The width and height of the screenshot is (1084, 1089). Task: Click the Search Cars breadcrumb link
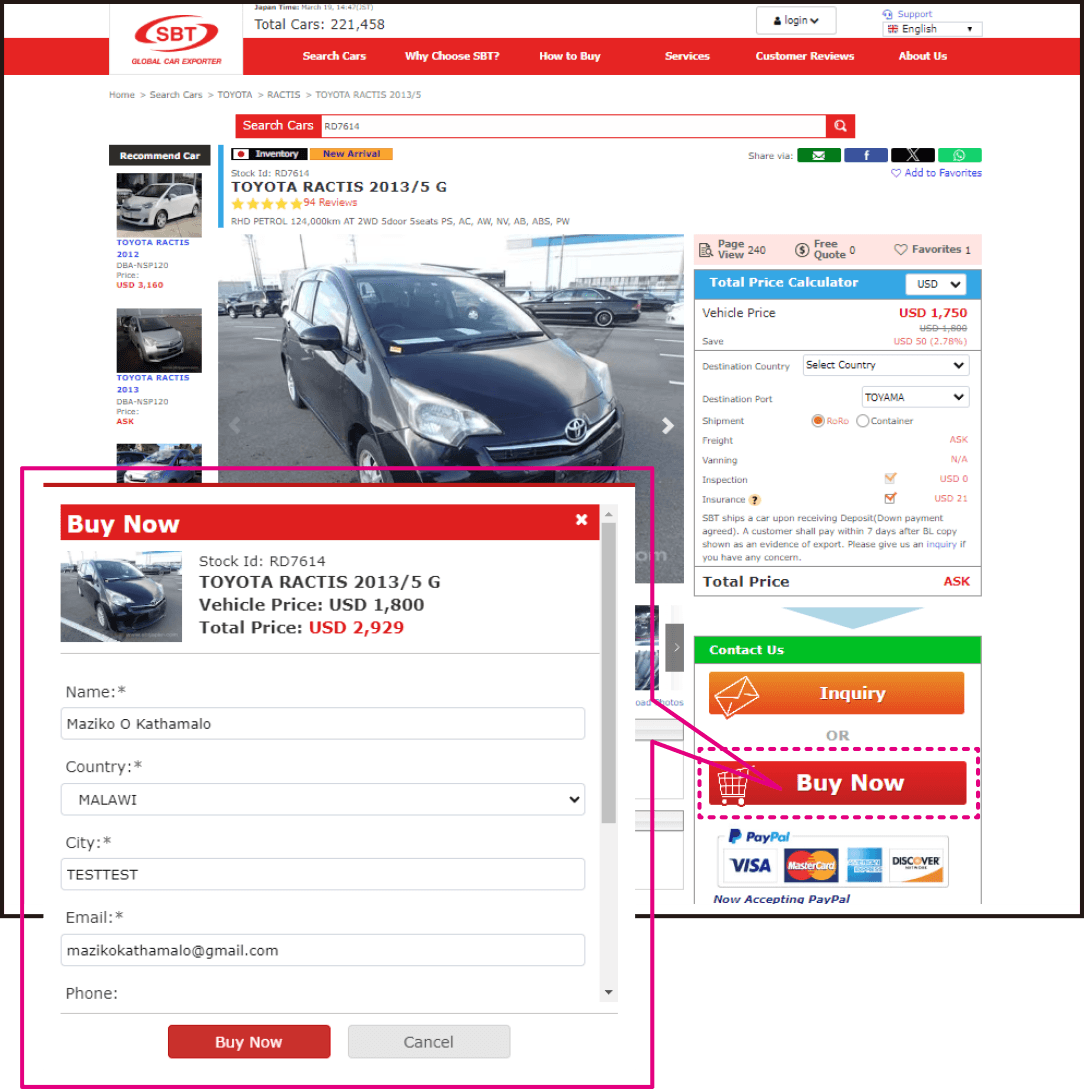(176, 95)
